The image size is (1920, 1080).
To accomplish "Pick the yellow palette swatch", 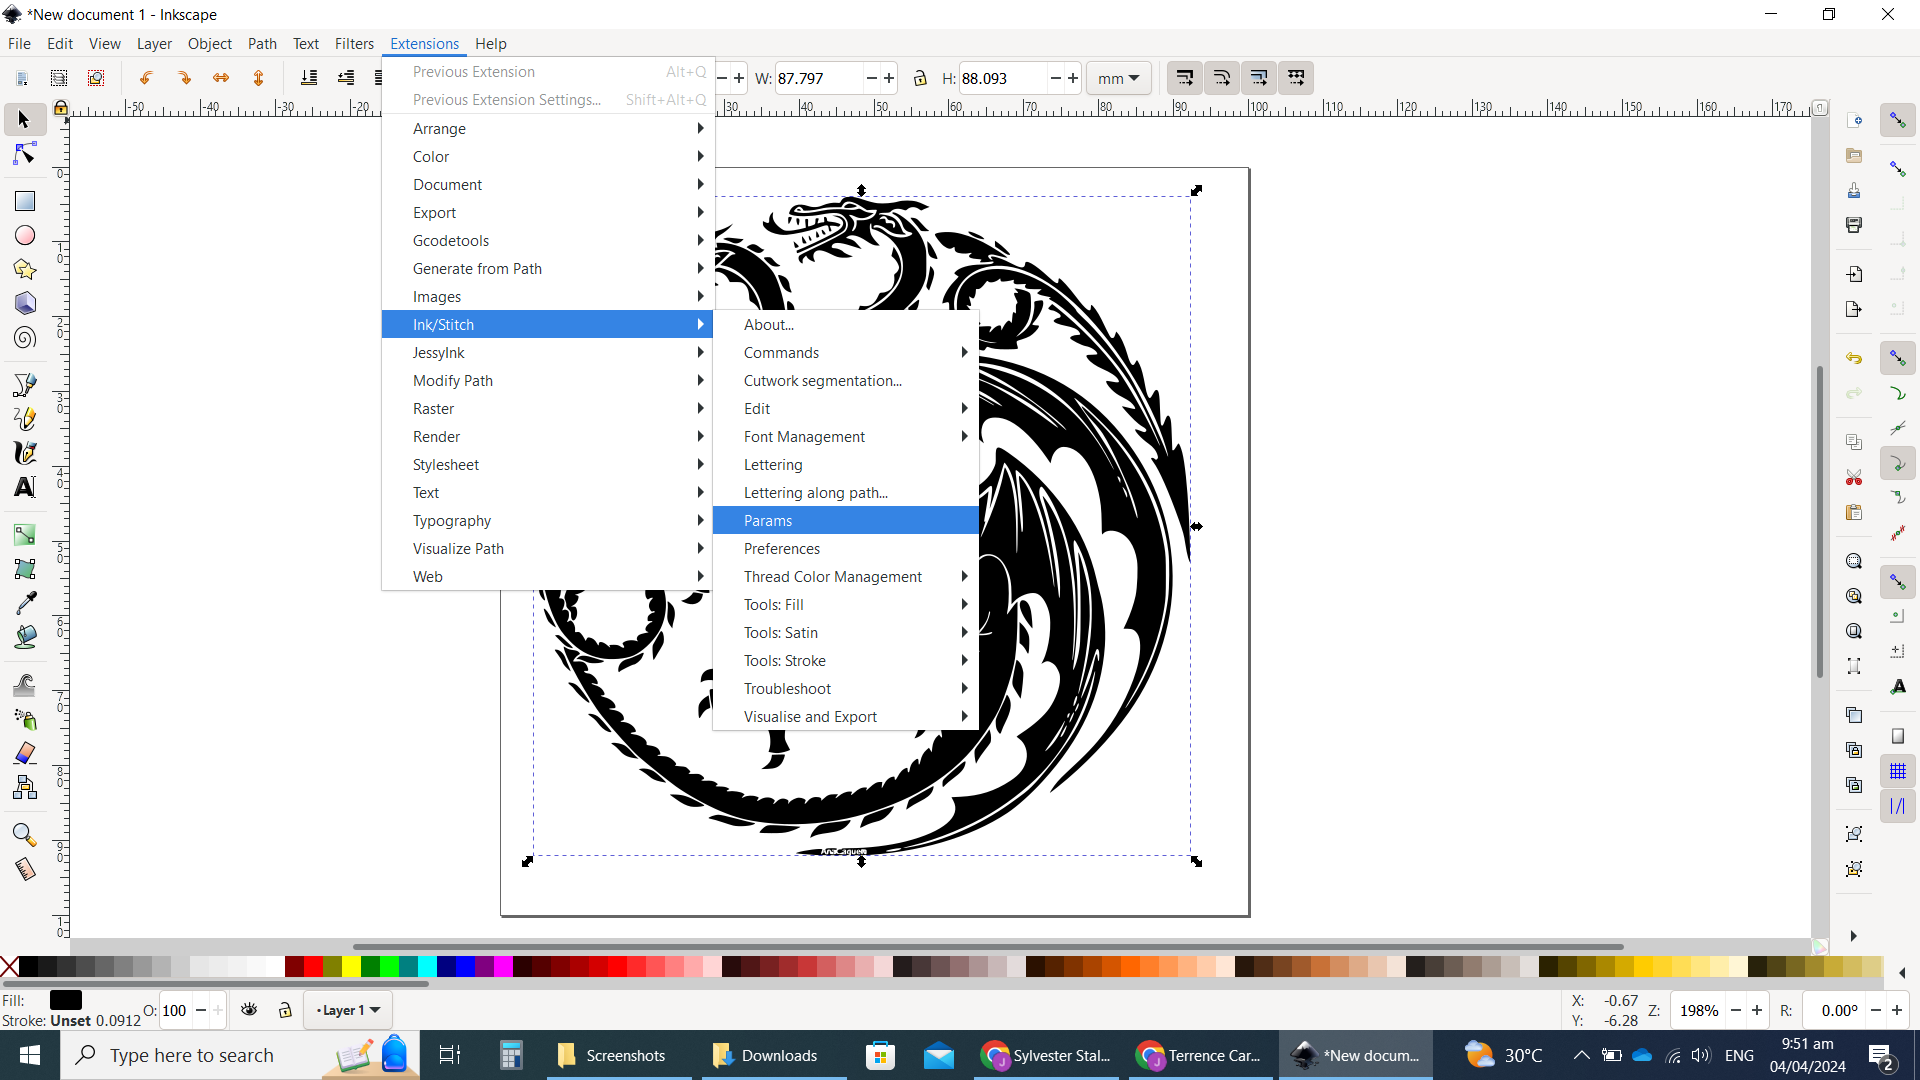I will [x=351, y=966].
